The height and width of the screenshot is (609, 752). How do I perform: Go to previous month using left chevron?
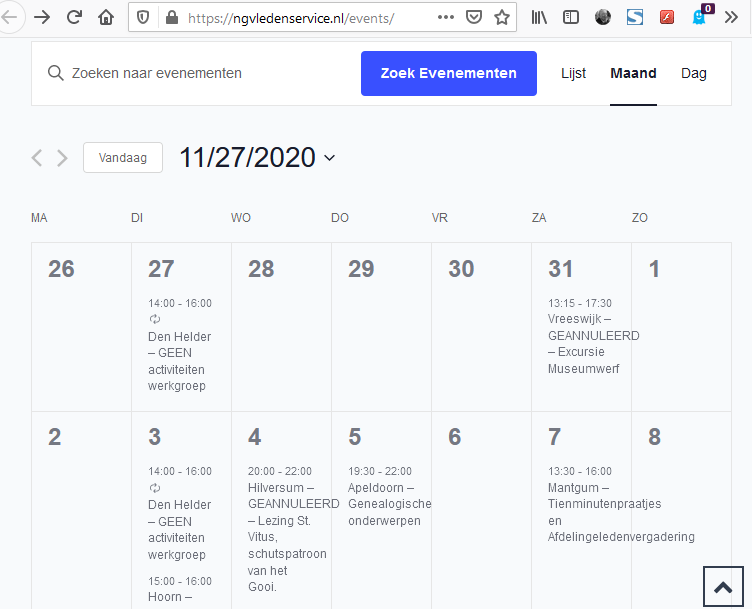(x=38, y=158)
